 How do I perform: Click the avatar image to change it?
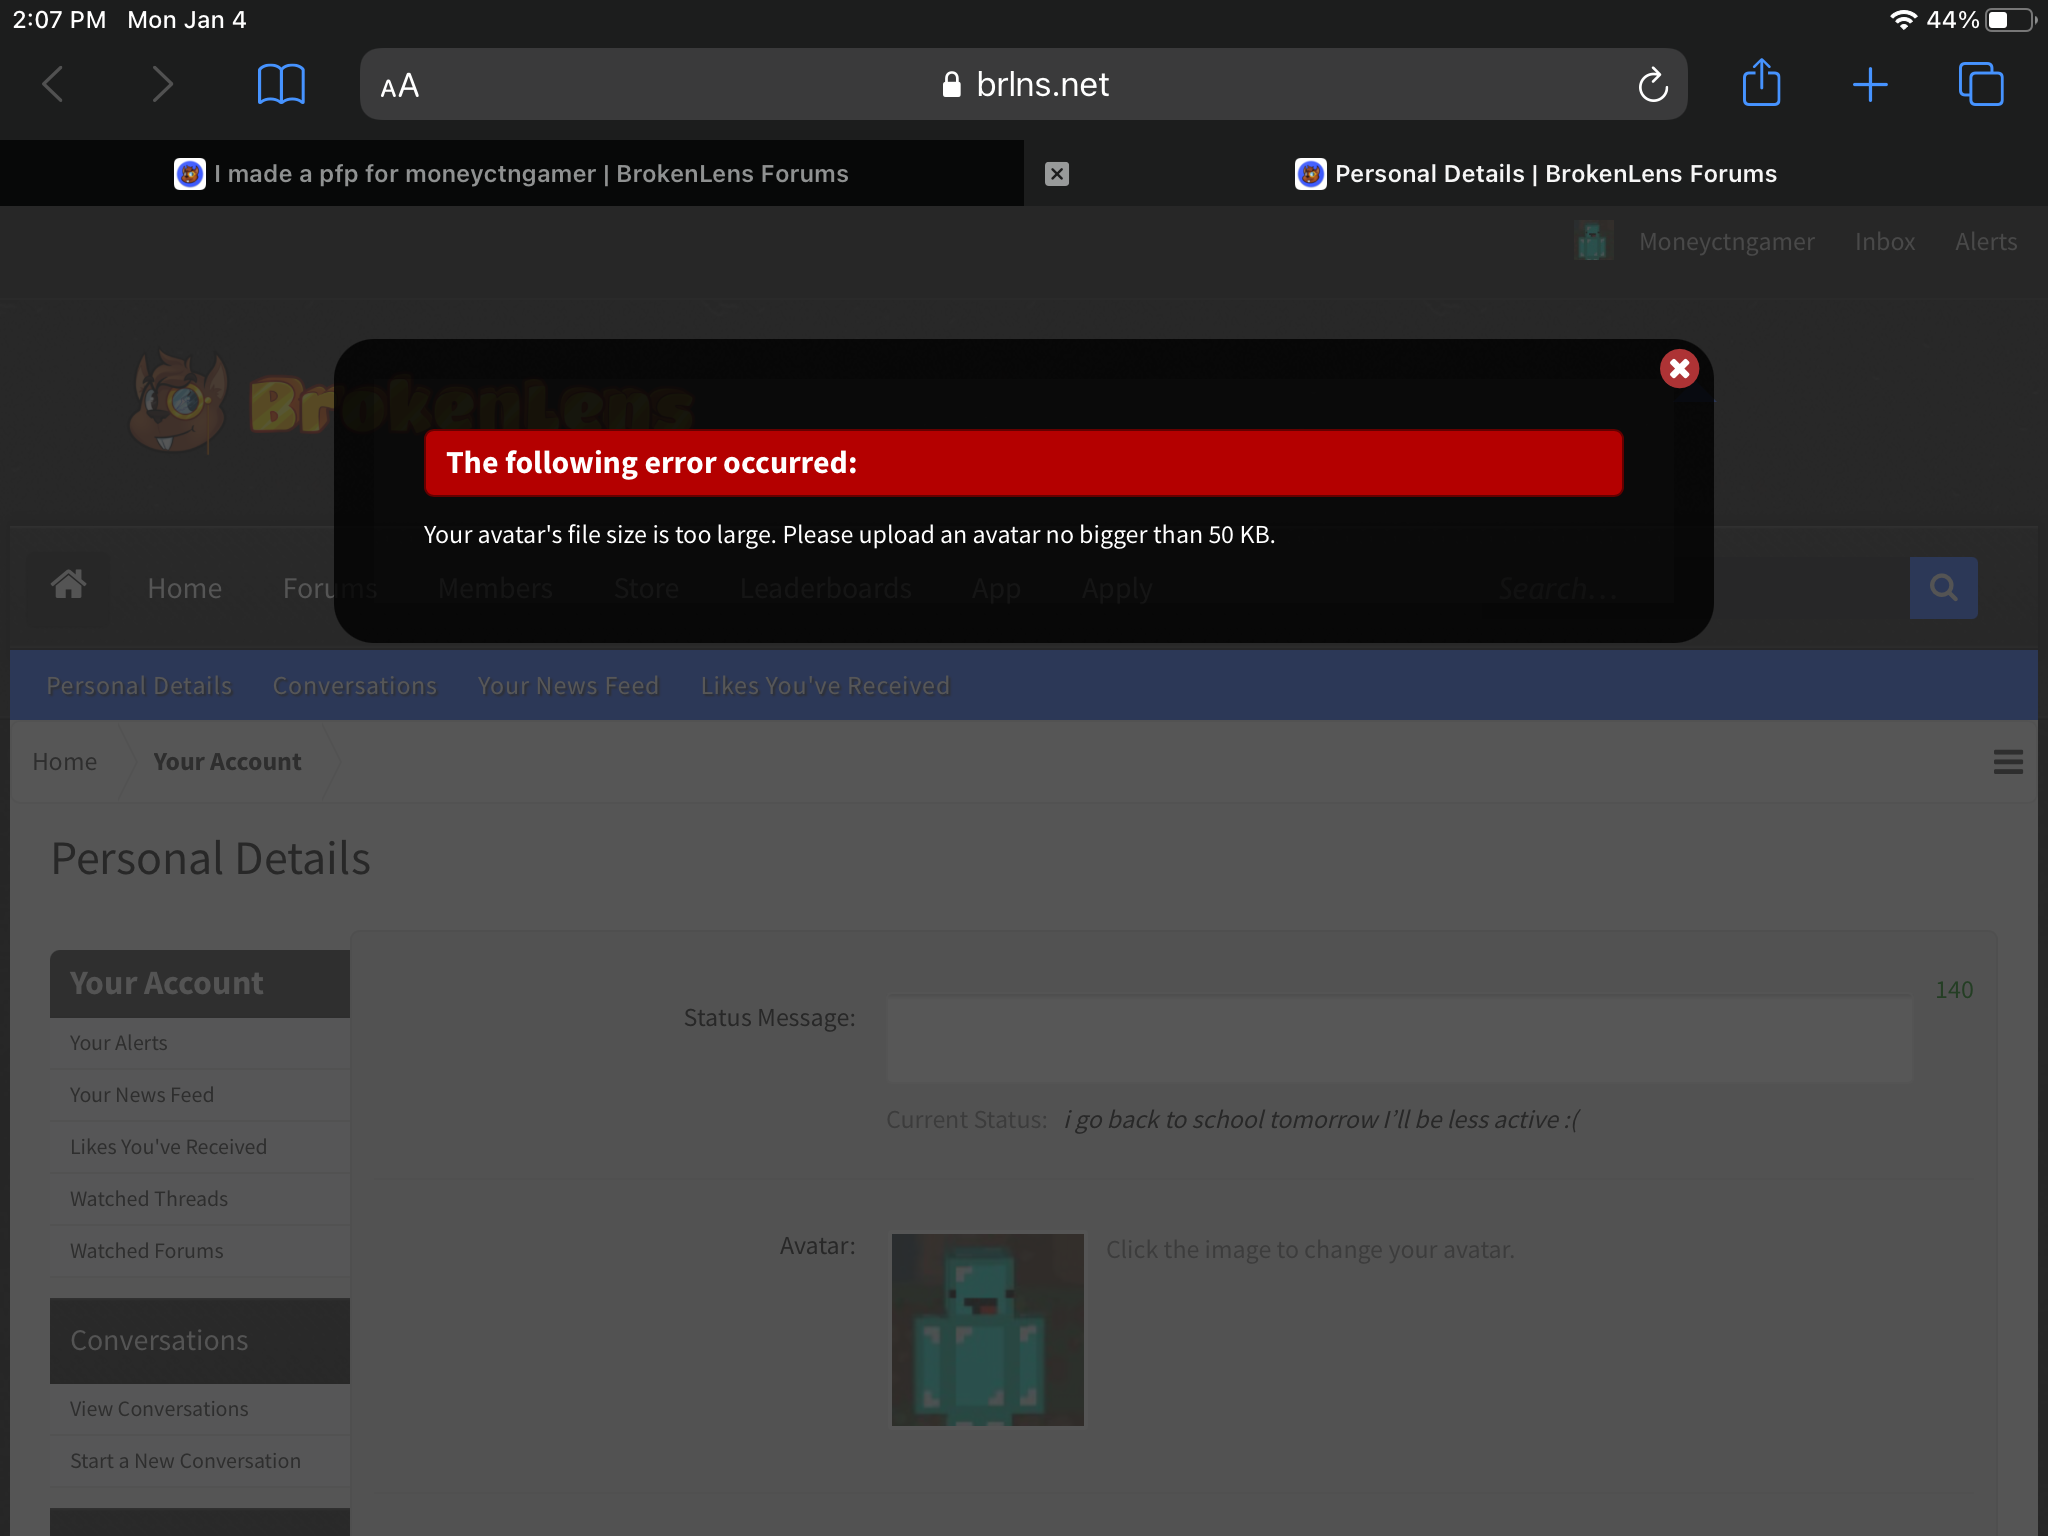coord(987,1330)
